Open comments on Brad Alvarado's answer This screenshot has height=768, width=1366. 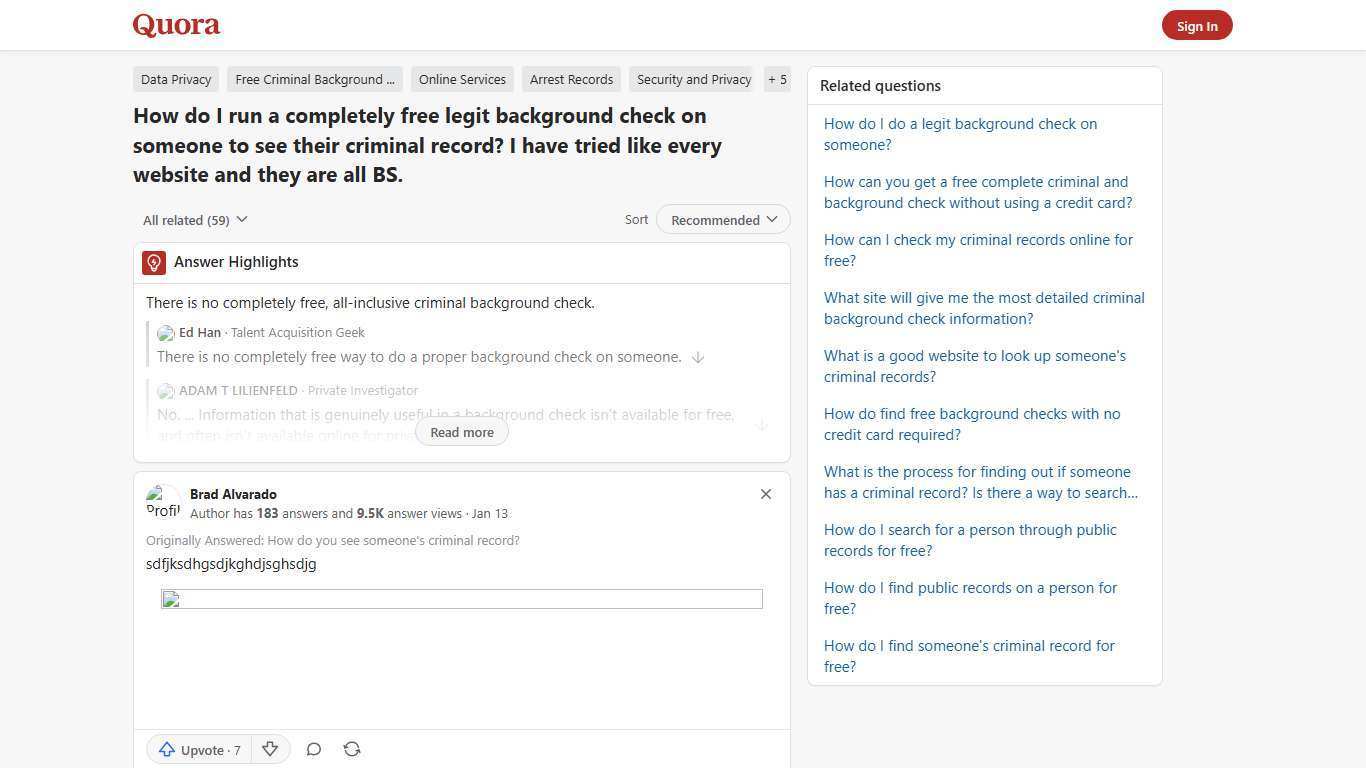pos(313,749)
